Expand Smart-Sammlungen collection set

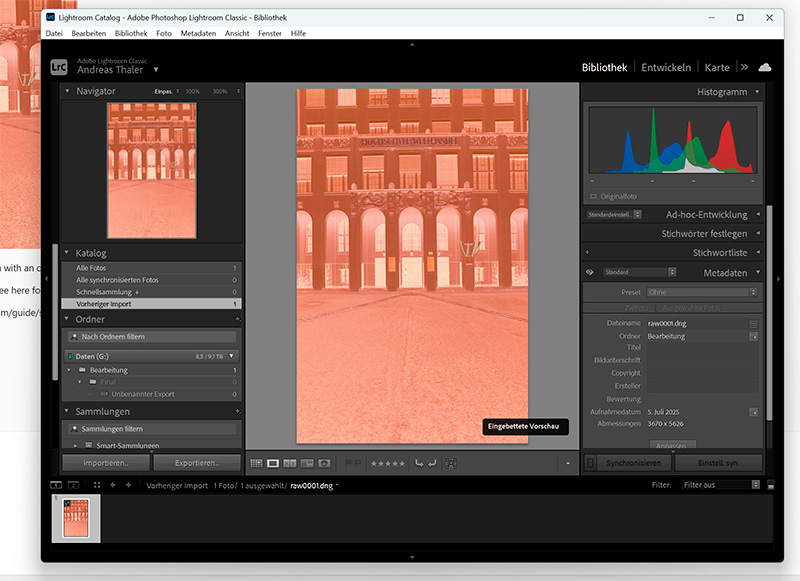coord(76,446)
